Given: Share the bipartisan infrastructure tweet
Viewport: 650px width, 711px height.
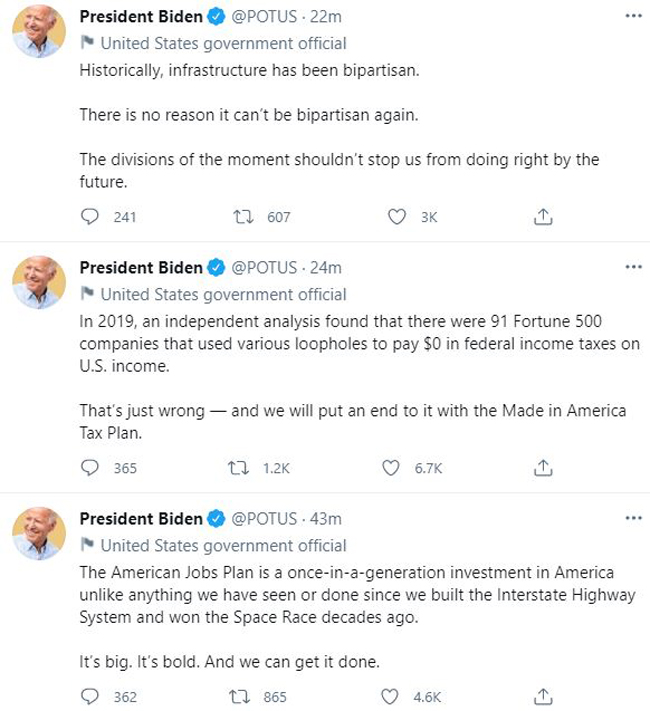Looking at the screenshot, I should click(543, 216).
